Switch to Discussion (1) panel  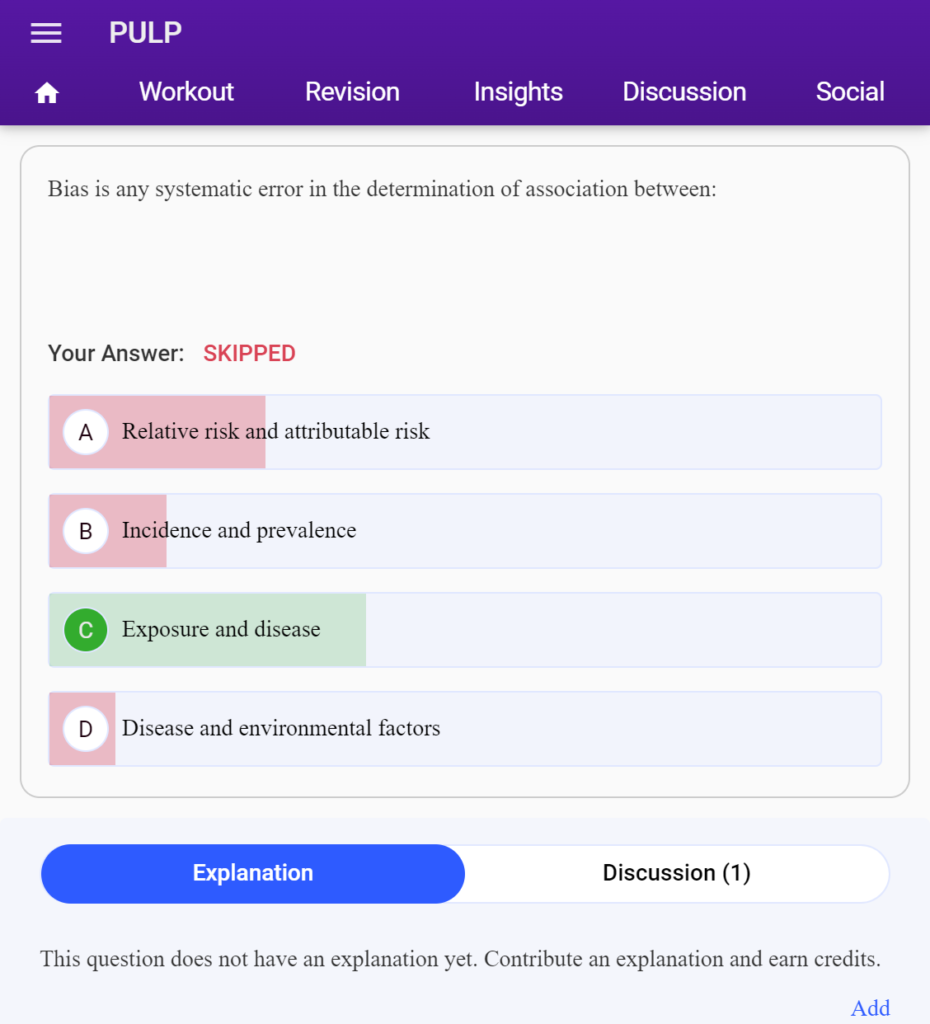(677, 874)
